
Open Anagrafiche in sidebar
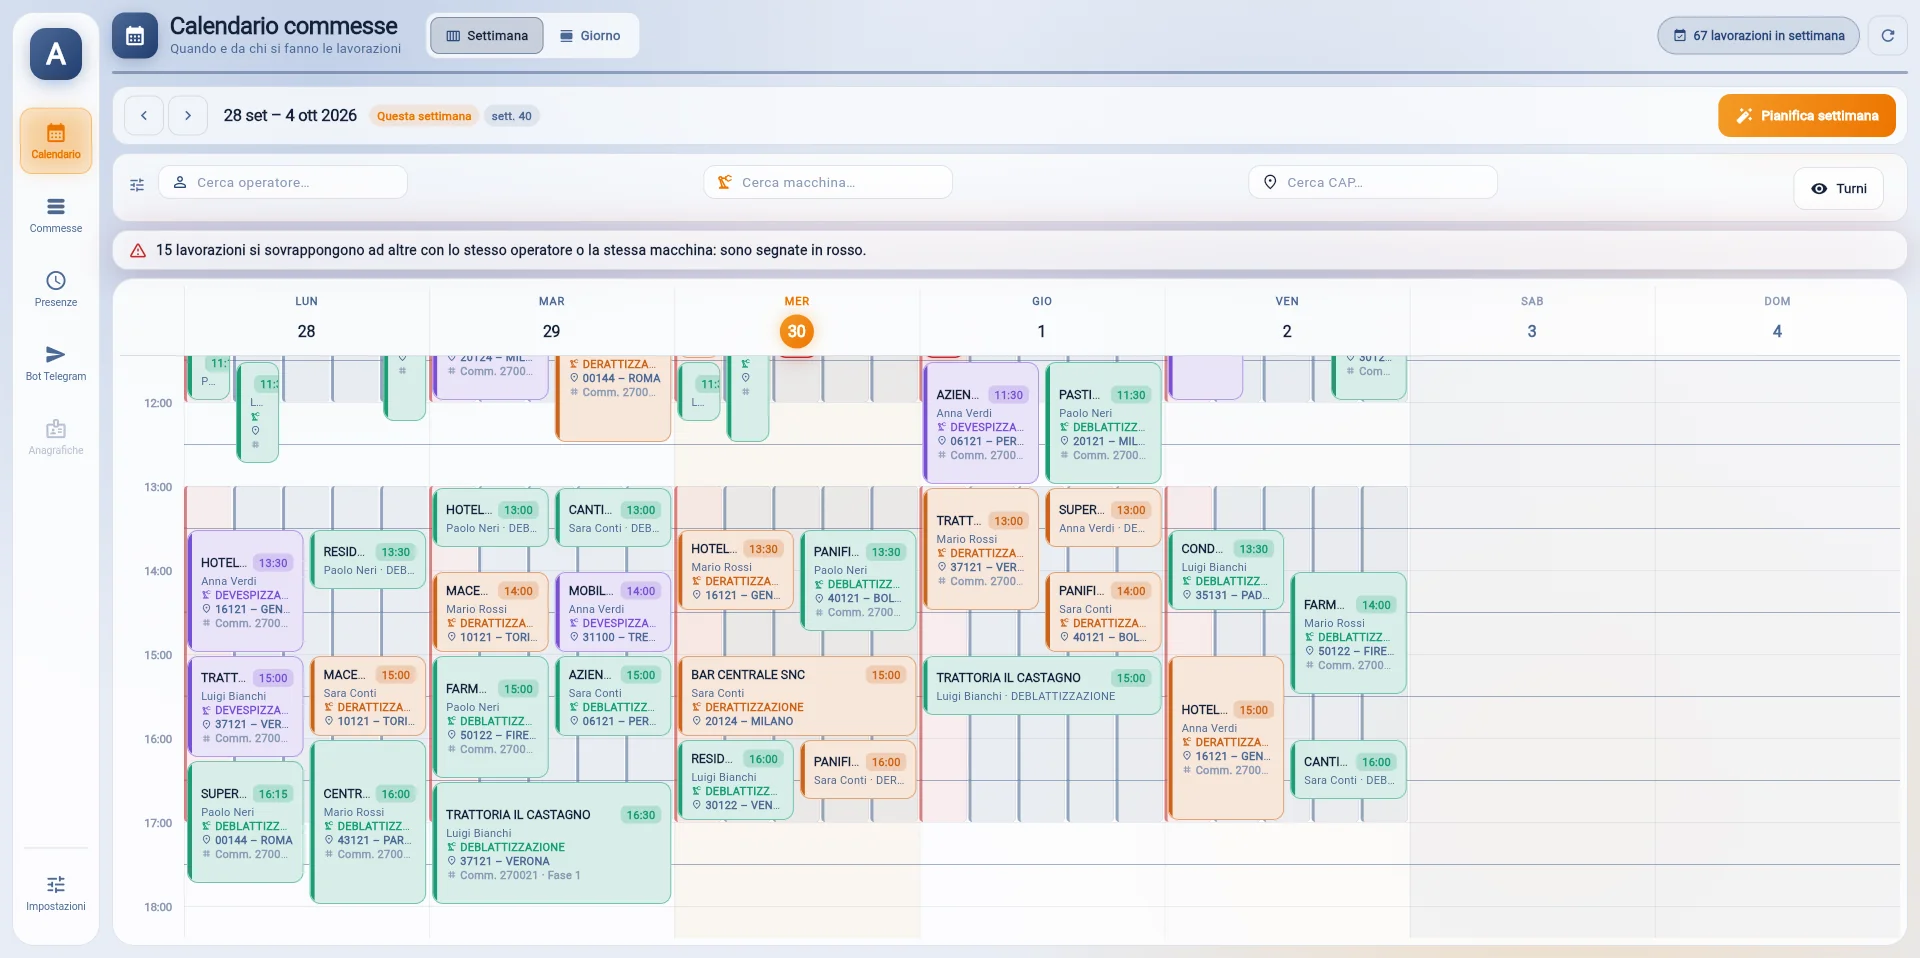pos(56,437)
